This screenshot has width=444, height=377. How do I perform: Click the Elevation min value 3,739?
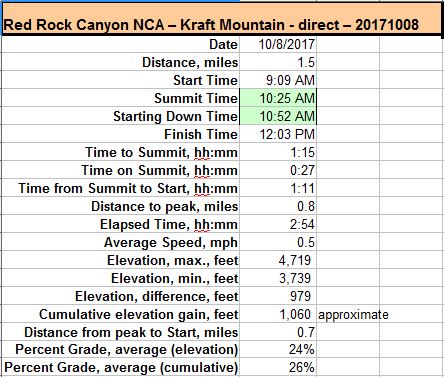coord(278,278)
